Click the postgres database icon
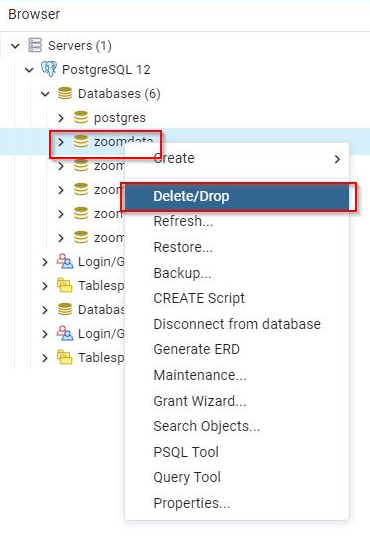Viewport: 370px width, 538px height. pyautogui.click(x=81, y=117)
